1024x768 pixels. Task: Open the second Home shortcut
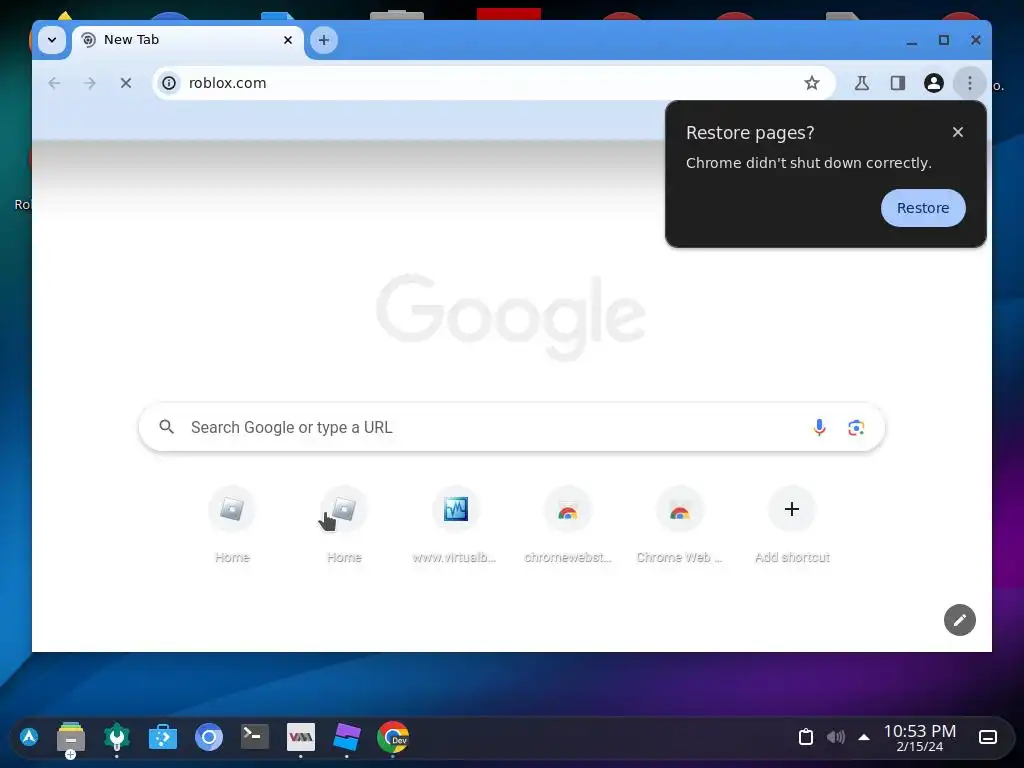[344, 525]
